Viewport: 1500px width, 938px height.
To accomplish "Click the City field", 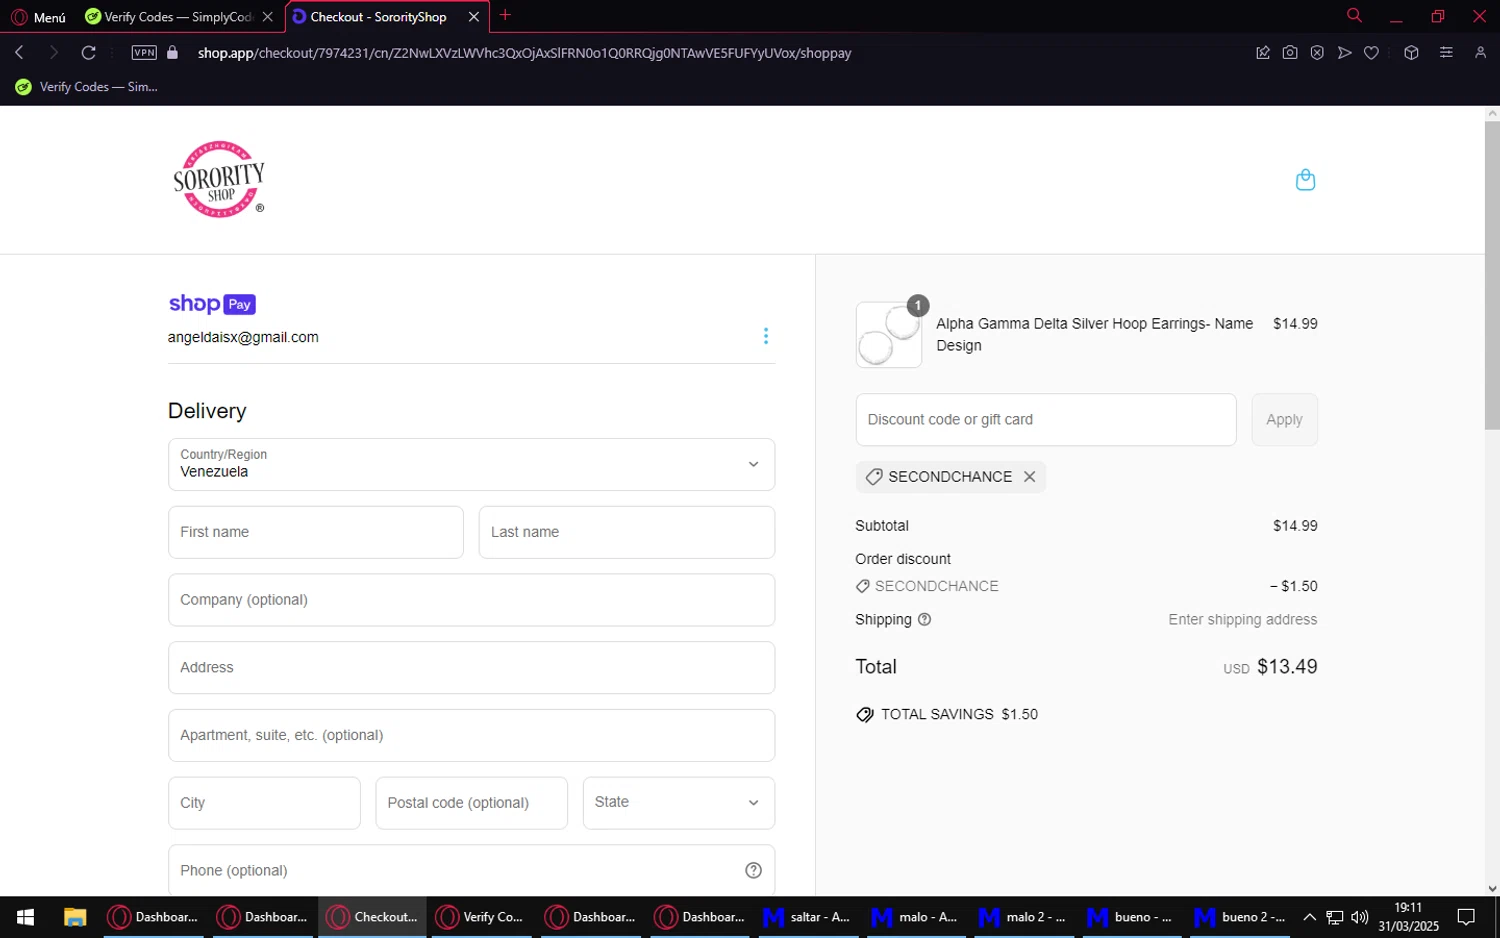I will (x=264, y=803).
